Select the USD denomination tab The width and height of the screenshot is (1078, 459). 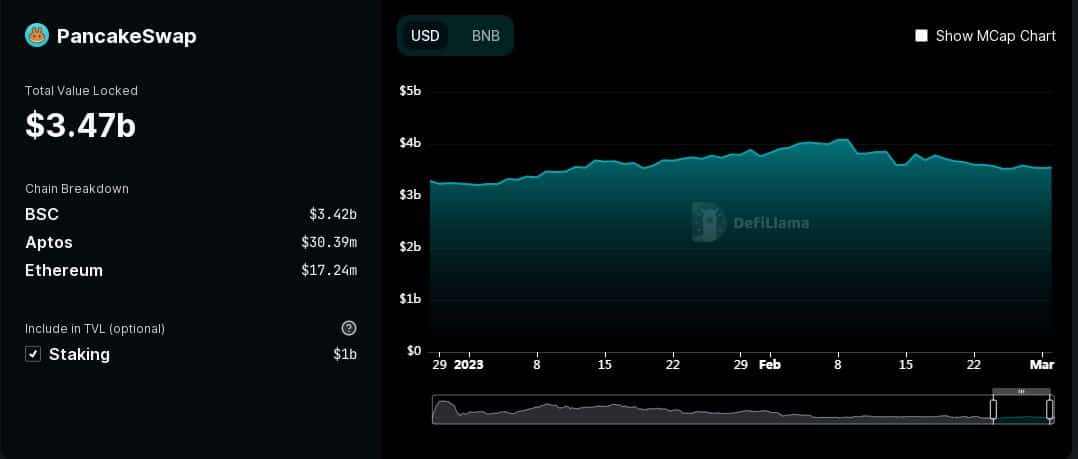425,36
